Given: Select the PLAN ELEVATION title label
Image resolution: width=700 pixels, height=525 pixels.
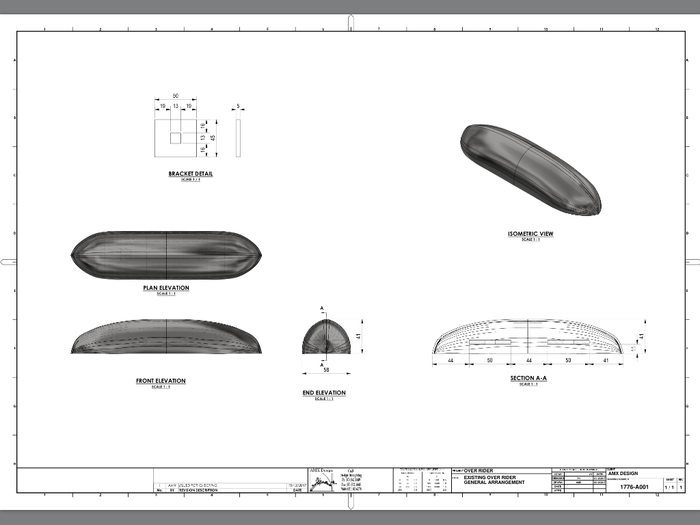Looking at the screenshot, I should coord(166,288).
